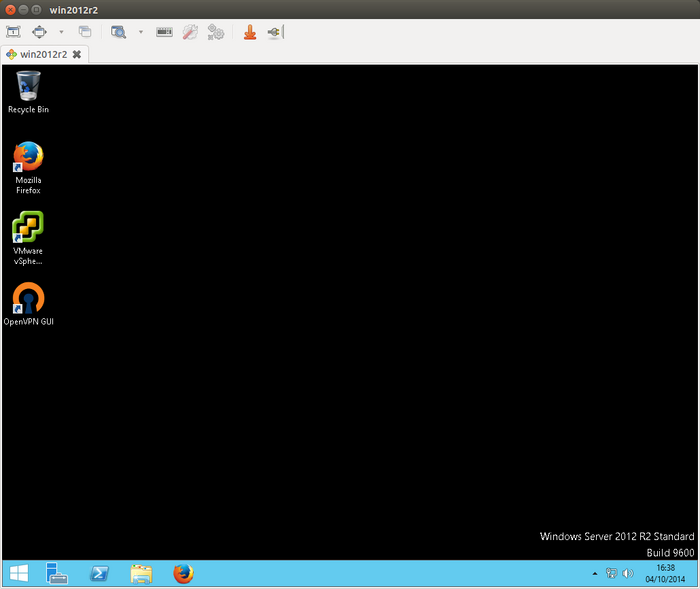The height and width of the screenshot is (589, 700).
Task: Click the switch tab pages icon
Action: point(84,32)
